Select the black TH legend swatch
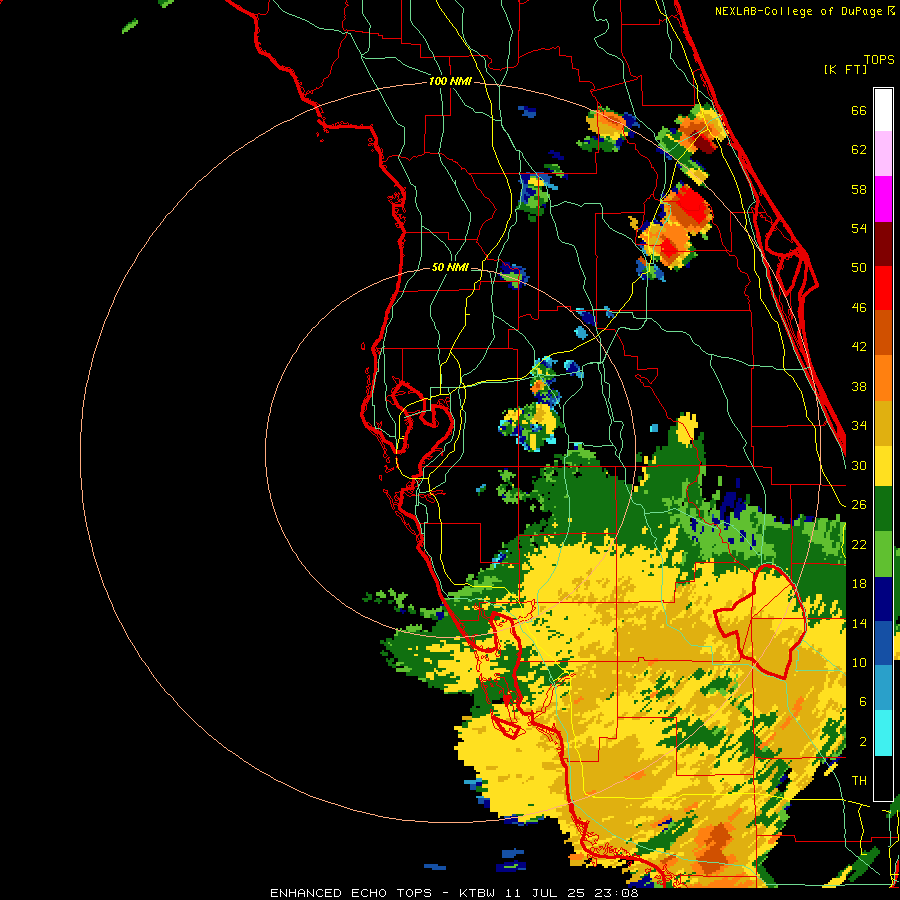This screenshot has height=900, width=900. [883, 778]
